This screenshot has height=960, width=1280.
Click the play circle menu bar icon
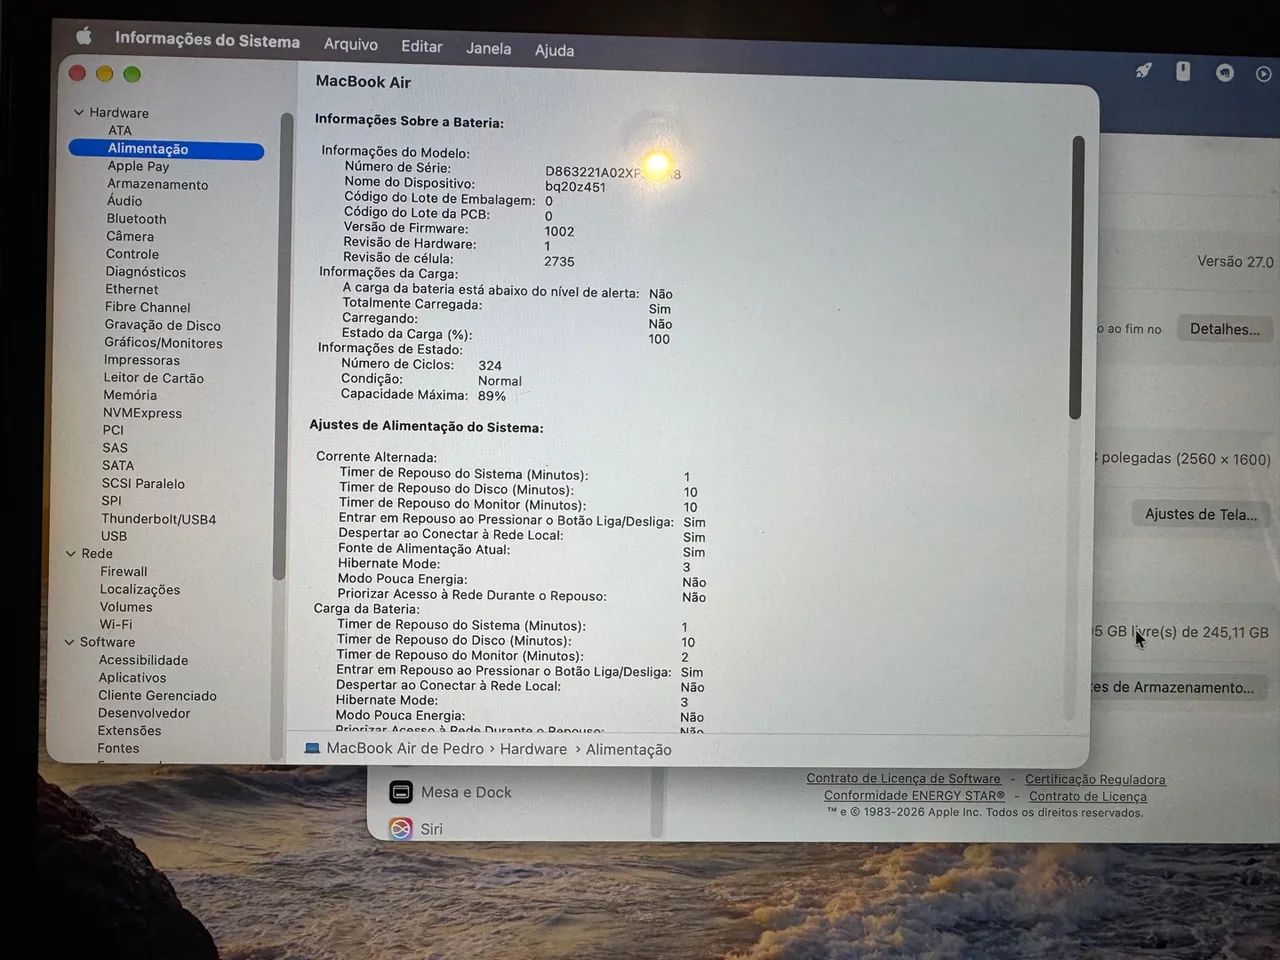pos(1264,73)
